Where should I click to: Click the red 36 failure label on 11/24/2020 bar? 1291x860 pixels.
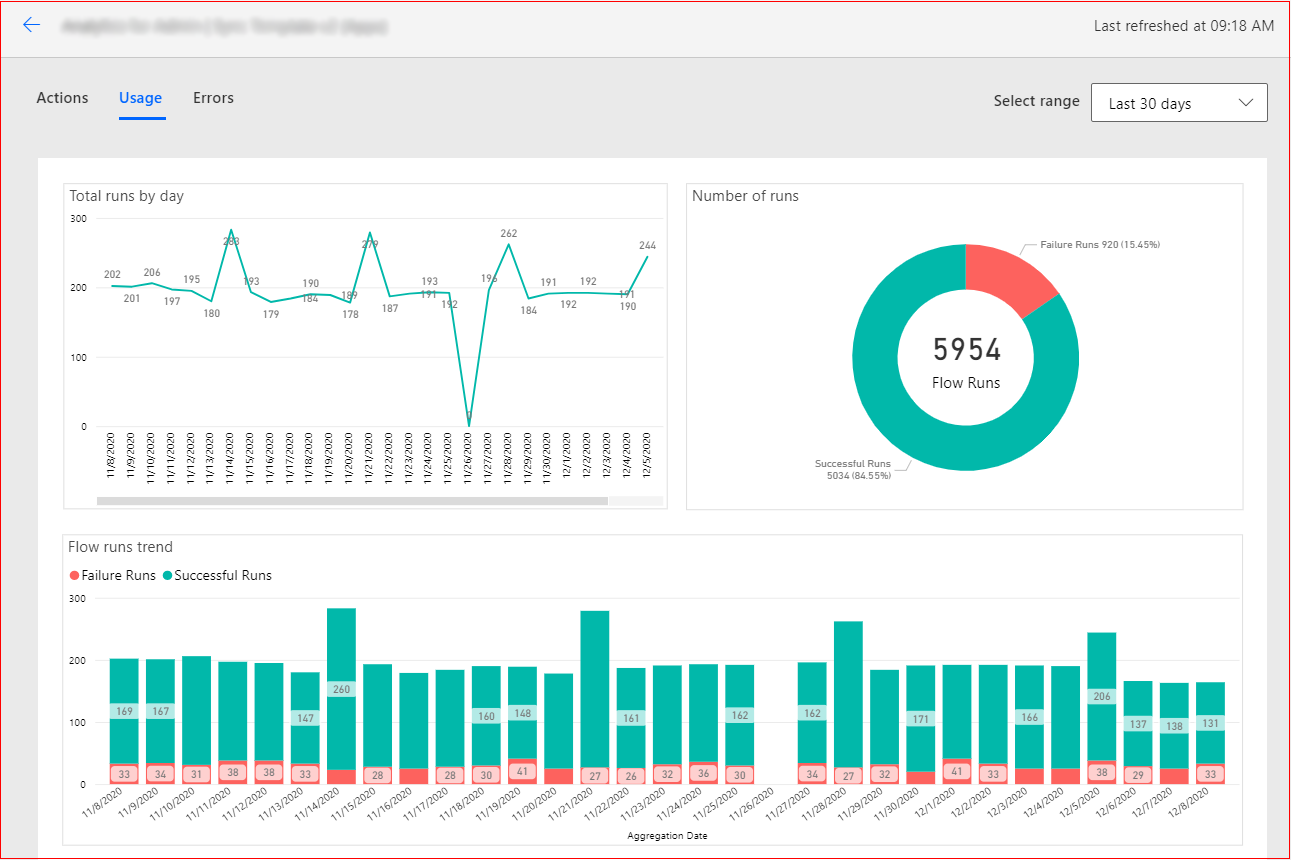pyautogui.click(x=704, y=774)
